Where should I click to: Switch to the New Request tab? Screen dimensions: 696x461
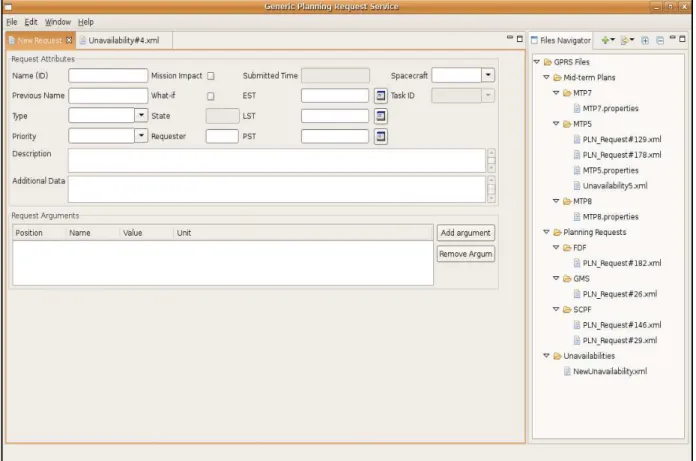pyautogui.click(x=39, y=41)
